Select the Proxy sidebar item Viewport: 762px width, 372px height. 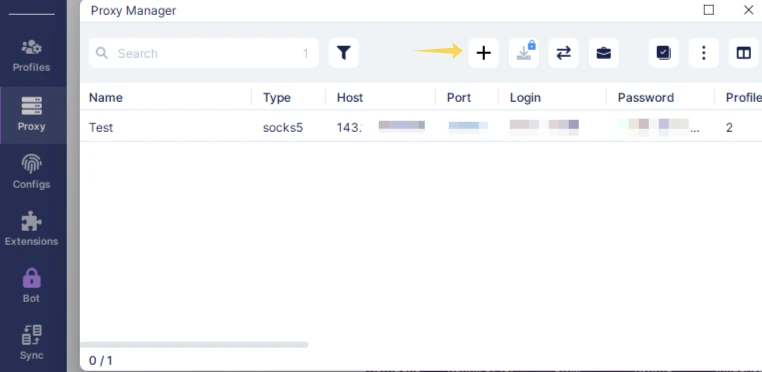tap(32, 115)
